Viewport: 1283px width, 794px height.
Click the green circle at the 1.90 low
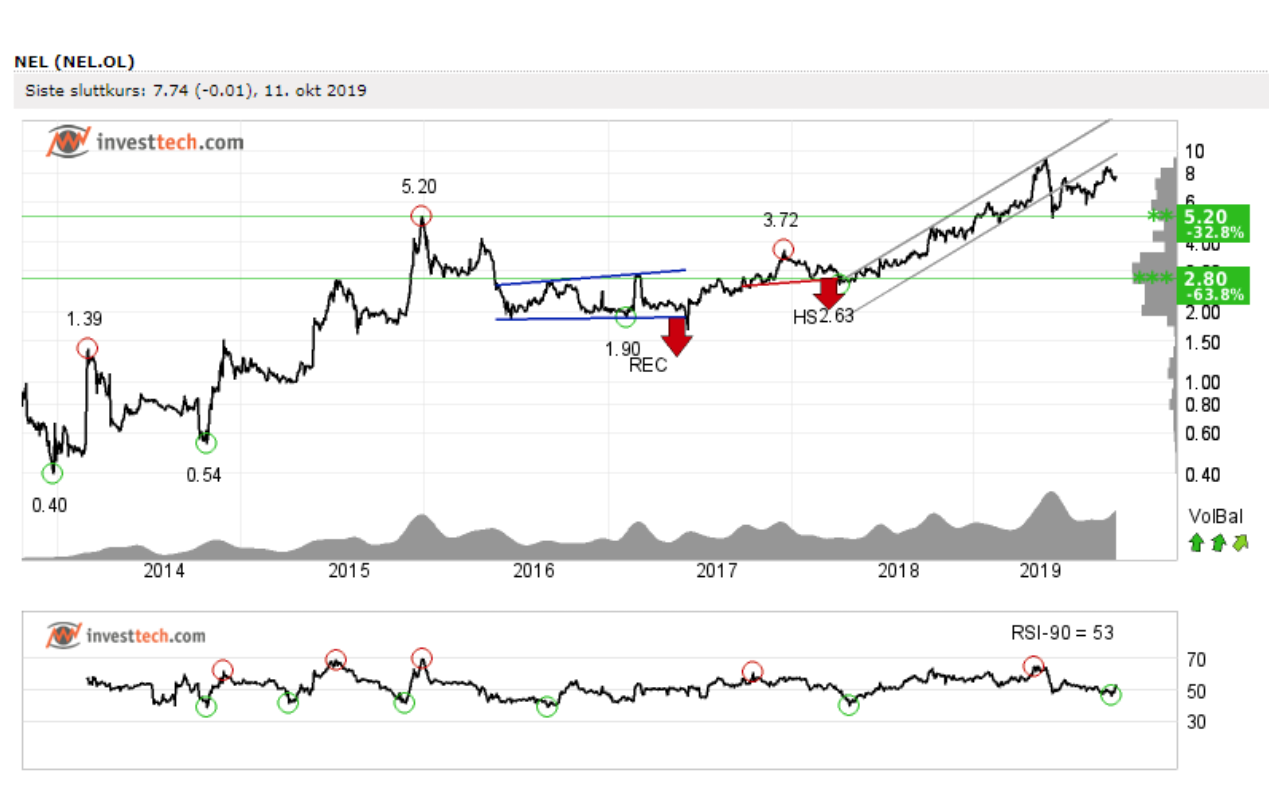point(625,317)
